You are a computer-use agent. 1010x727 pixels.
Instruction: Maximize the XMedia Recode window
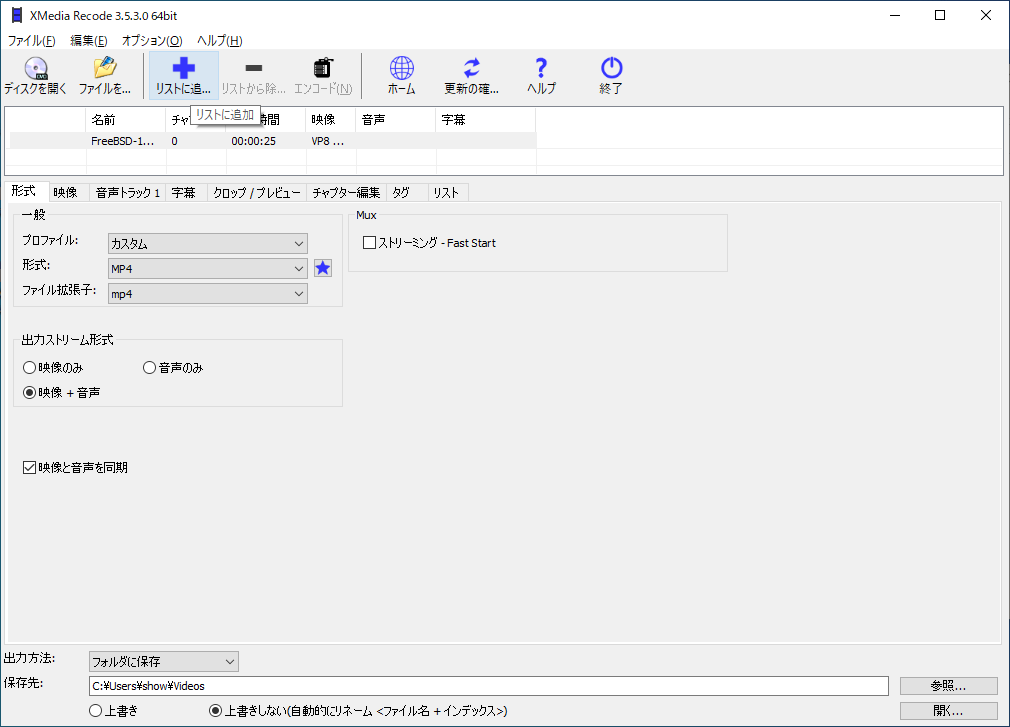click(x=940, y=15)
